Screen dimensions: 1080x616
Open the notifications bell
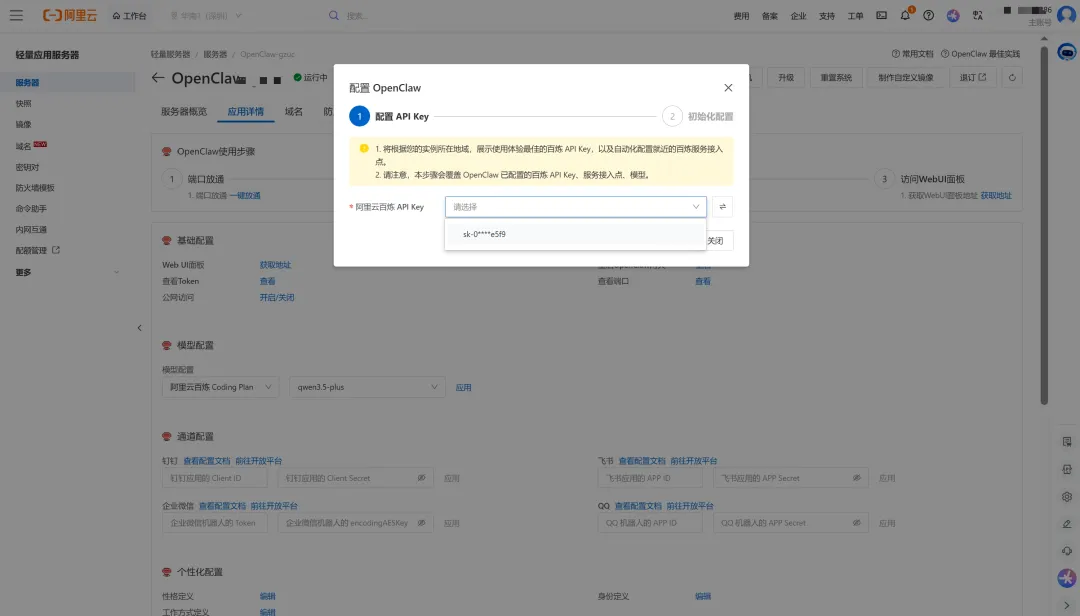pos(905,15)
